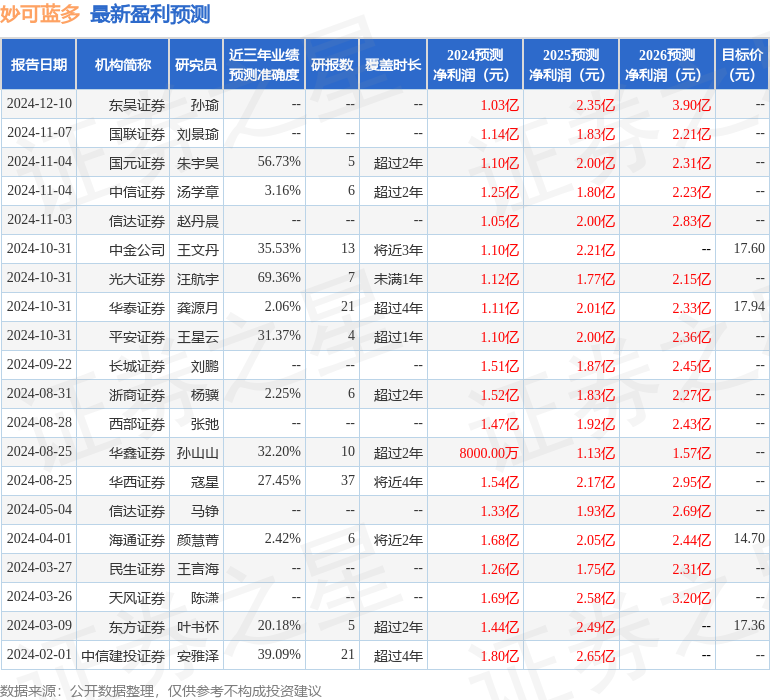Select target price 14.70
Image resolution: width=770 pixels, height=700 pixels.
(x=749, y=538)
